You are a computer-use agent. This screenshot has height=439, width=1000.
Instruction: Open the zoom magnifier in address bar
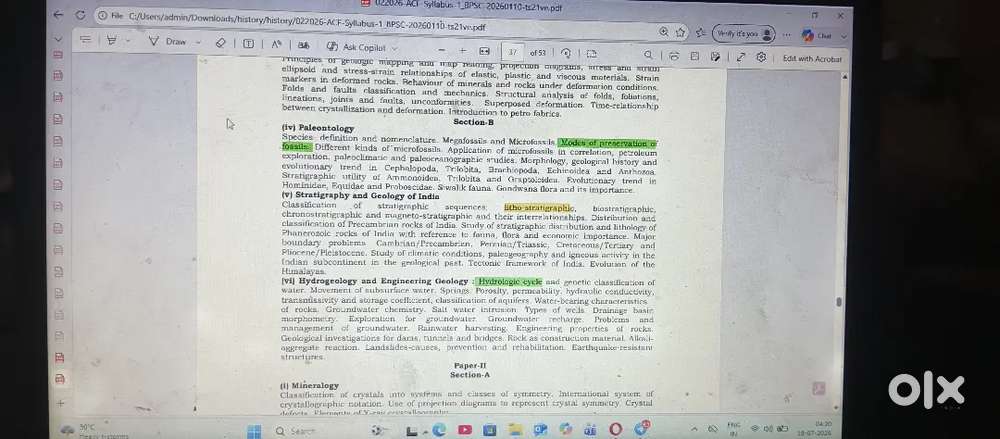664,32
